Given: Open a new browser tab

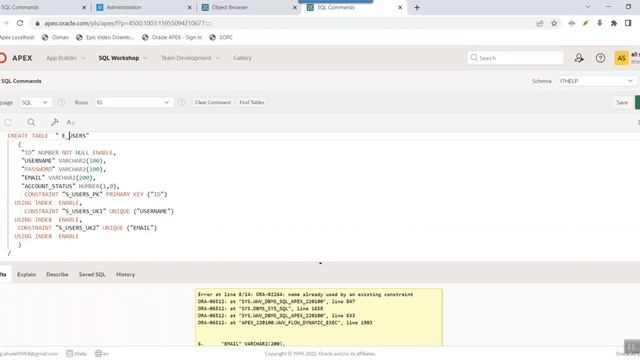Looking at the screenshot, I should click(417, 7).
